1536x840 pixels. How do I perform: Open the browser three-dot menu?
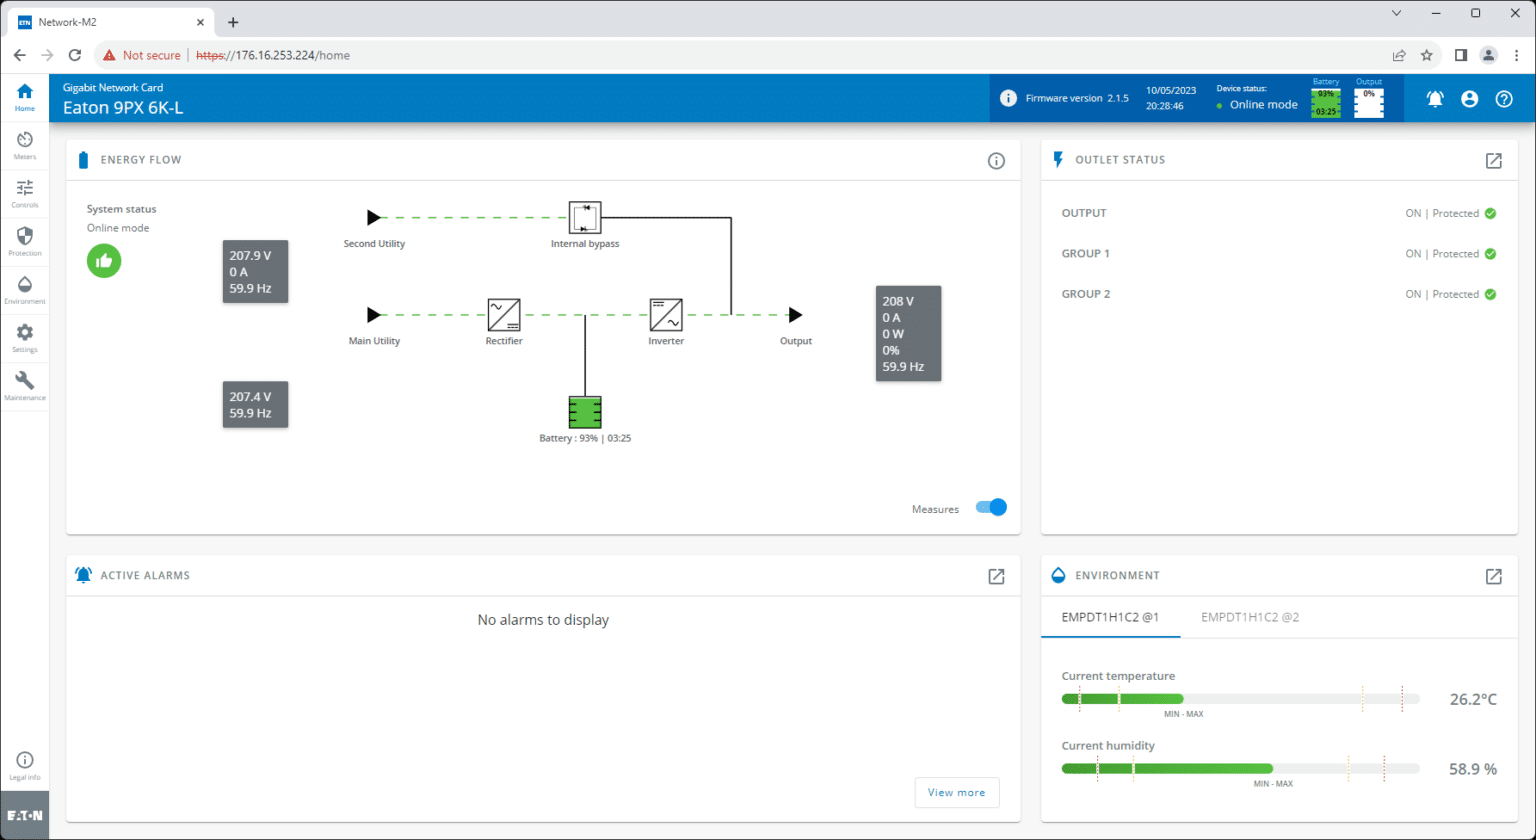point(1517,55)
